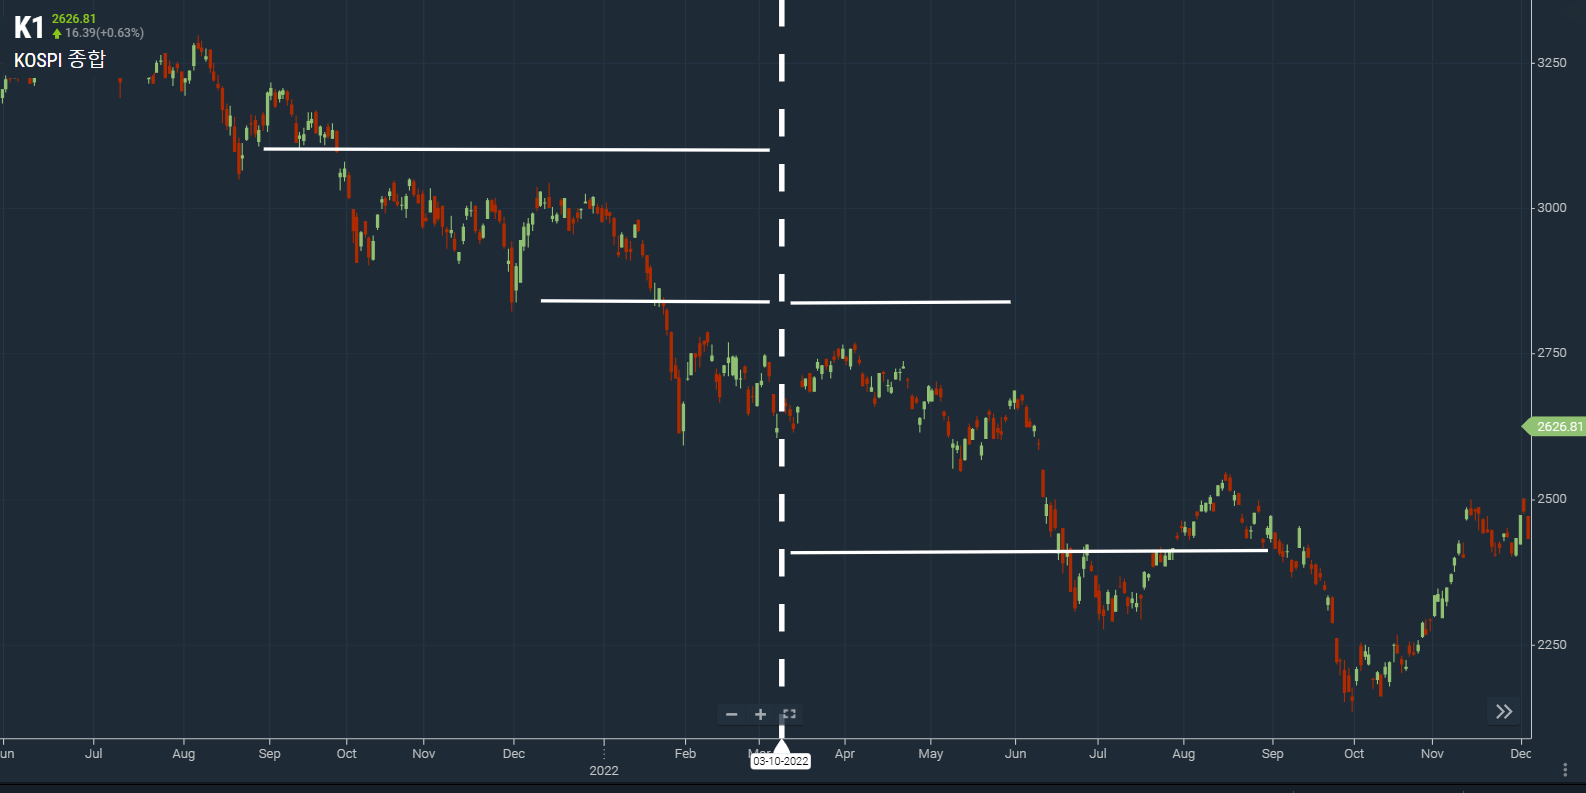
Task: Click the 2250 price axis label
Action: click(1552, 645)
